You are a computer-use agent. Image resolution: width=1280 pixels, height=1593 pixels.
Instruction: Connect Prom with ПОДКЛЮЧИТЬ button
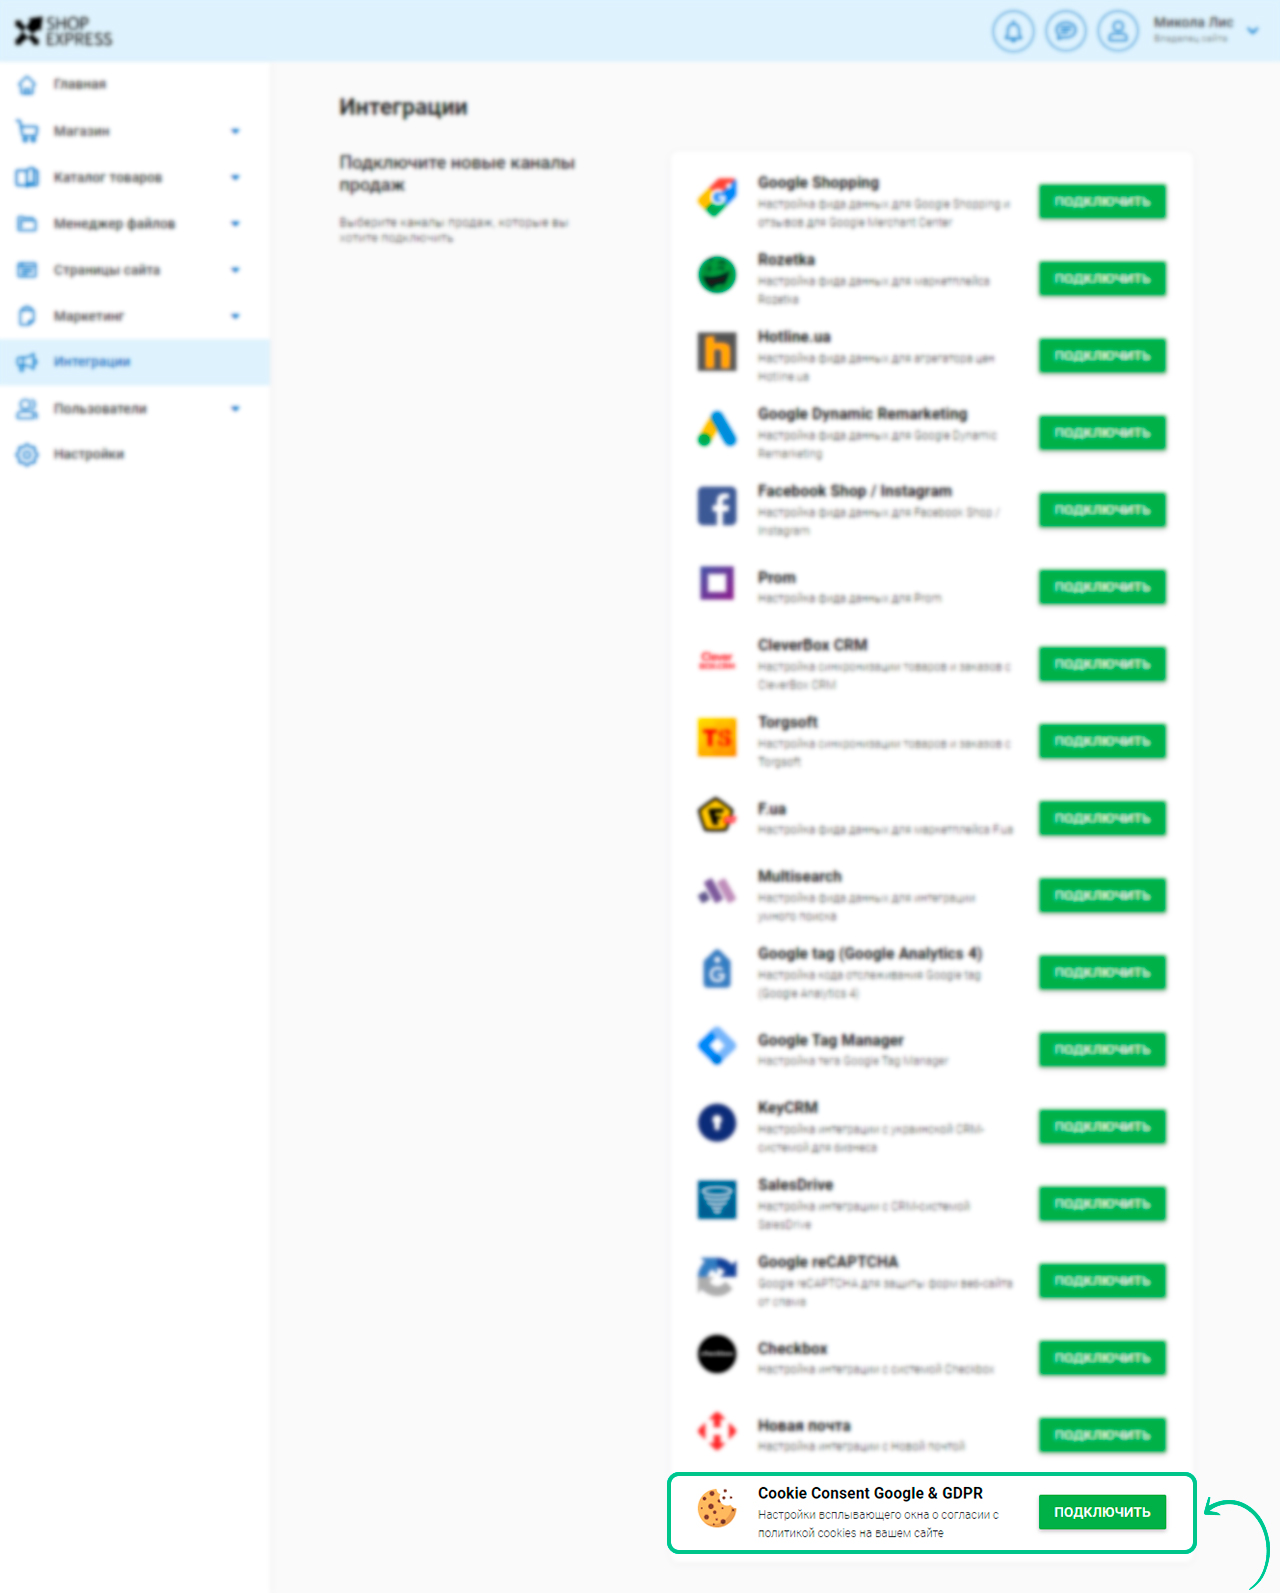1102,586
